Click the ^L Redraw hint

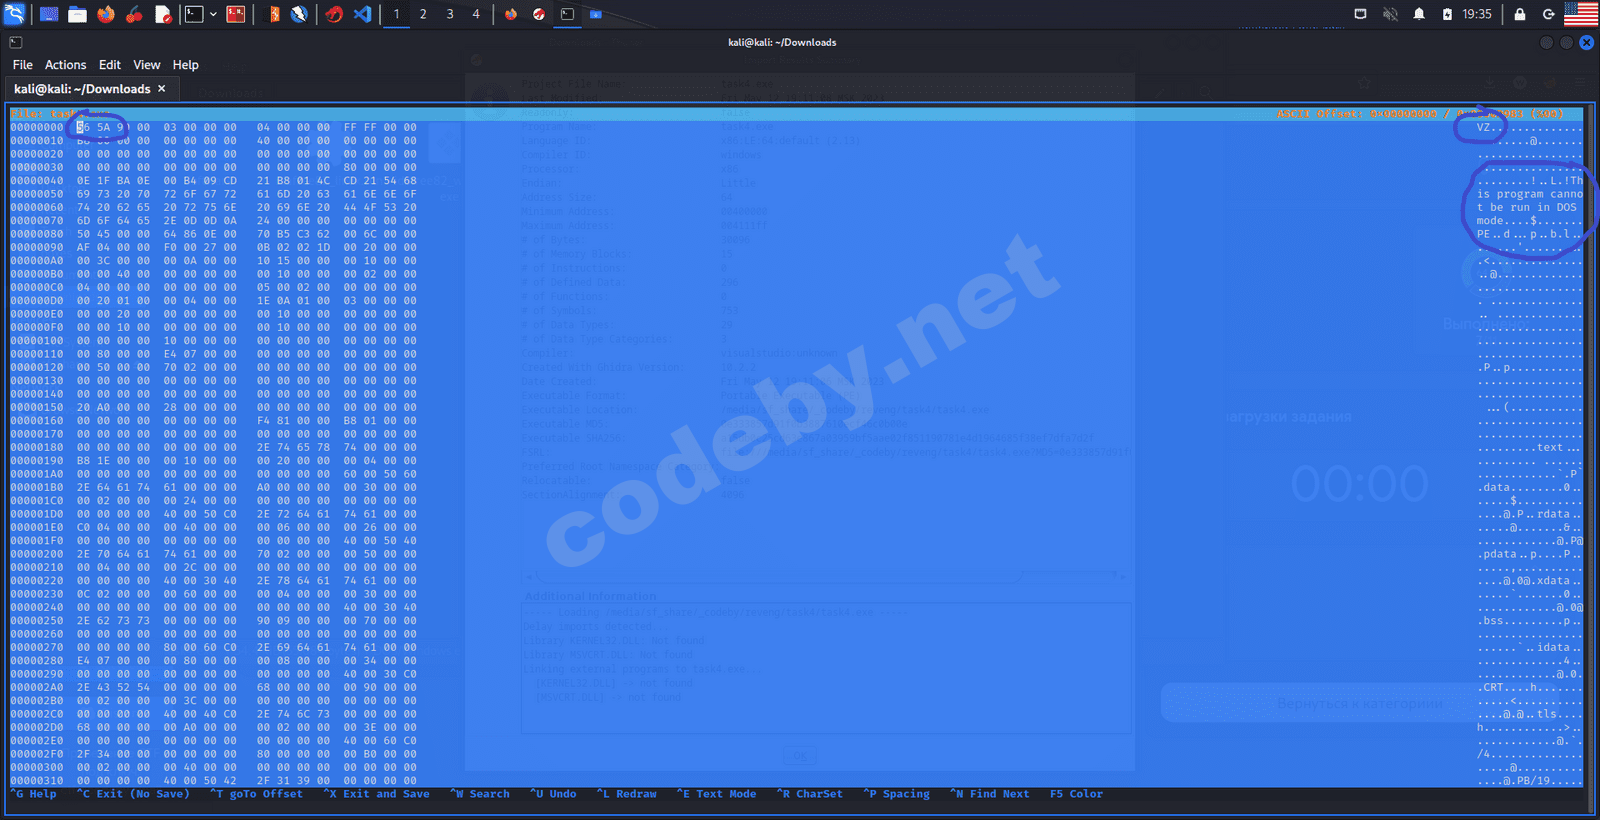(x=627, y=794)
